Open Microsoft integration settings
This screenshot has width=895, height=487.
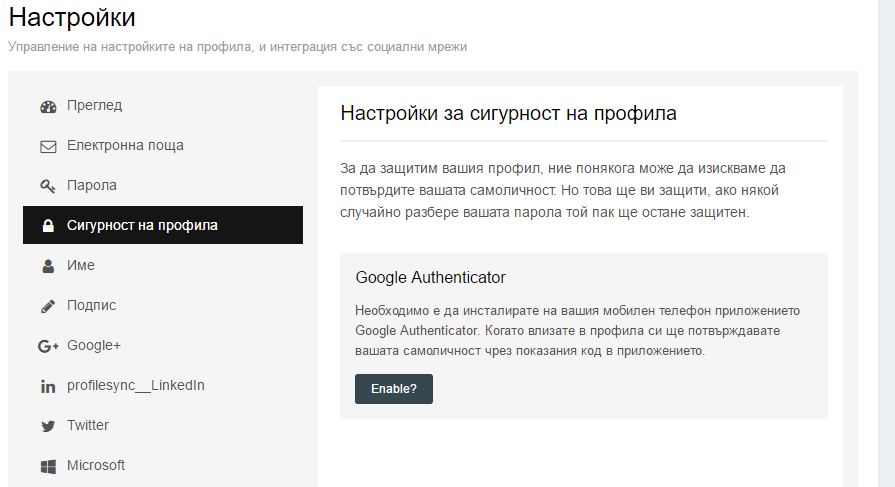coord(163,465)
